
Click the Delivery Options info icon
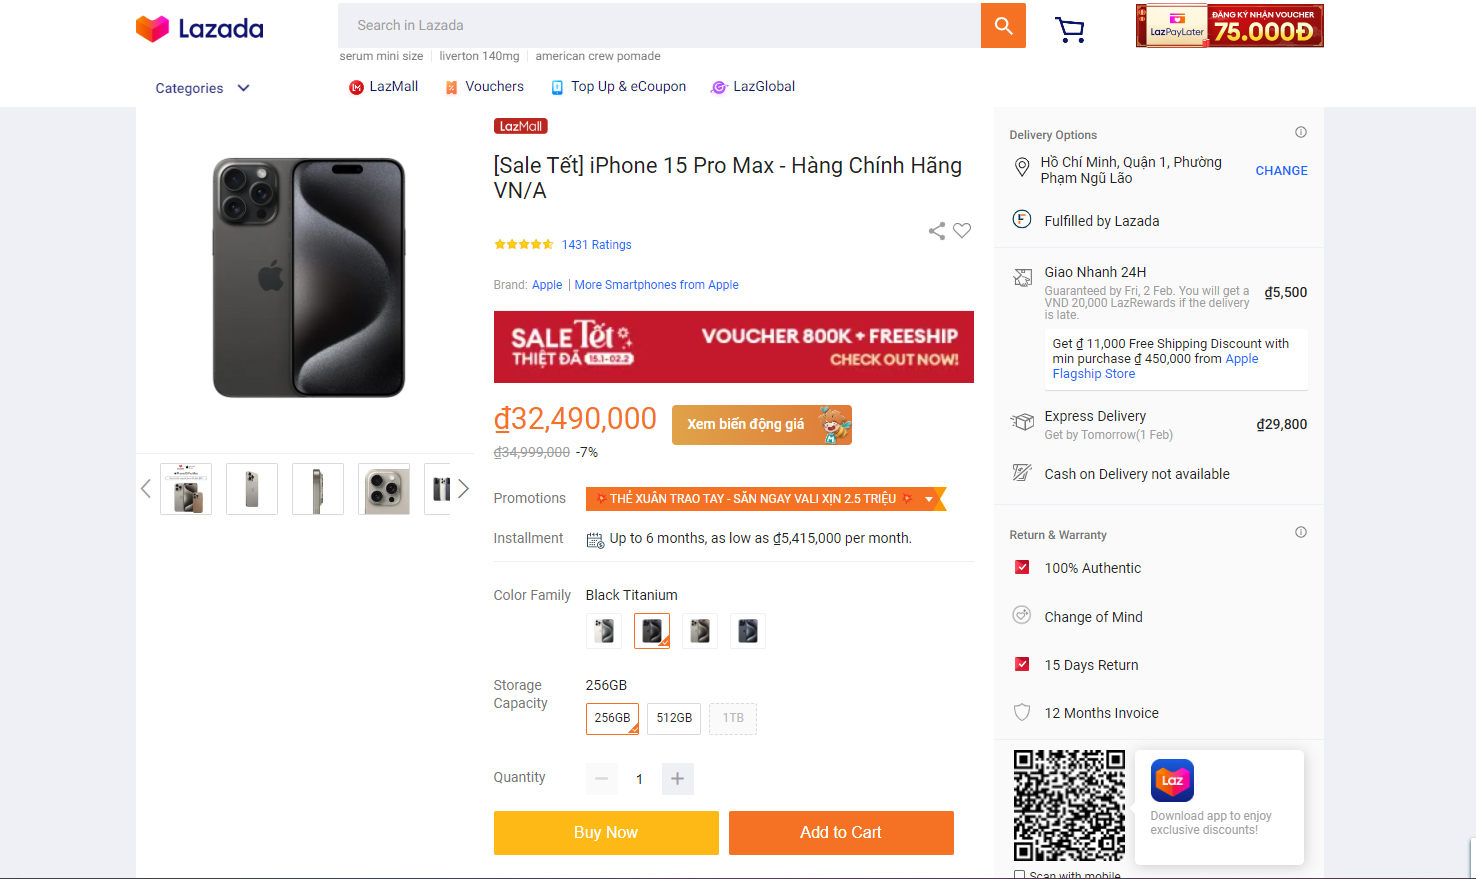point(1301,132)
